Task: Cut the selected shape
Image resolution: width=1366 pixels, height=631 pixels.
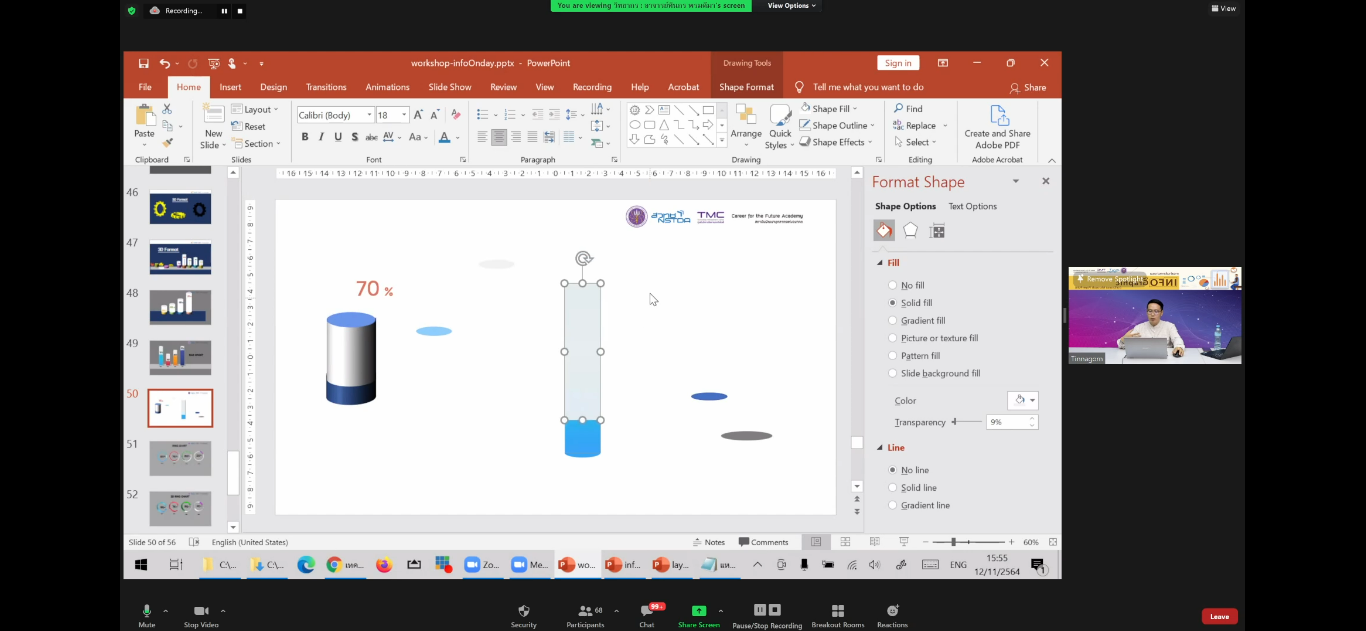Action: (x=167, y=109)
